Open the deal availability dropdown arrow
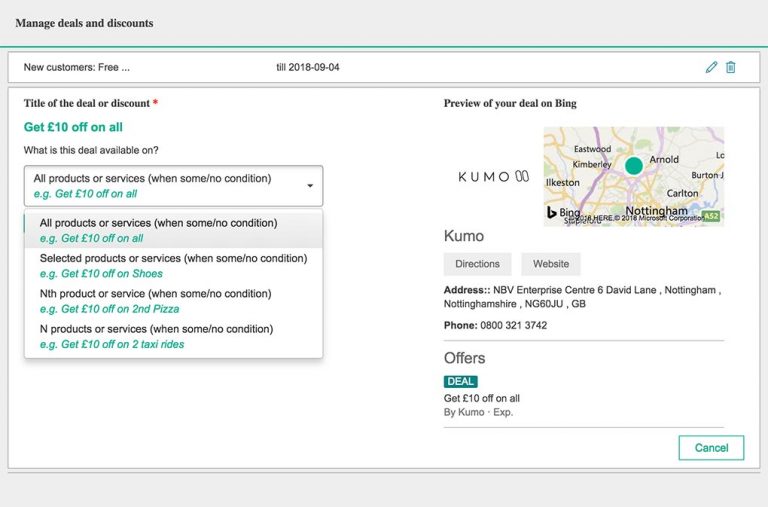 click(x=310, y=186)
